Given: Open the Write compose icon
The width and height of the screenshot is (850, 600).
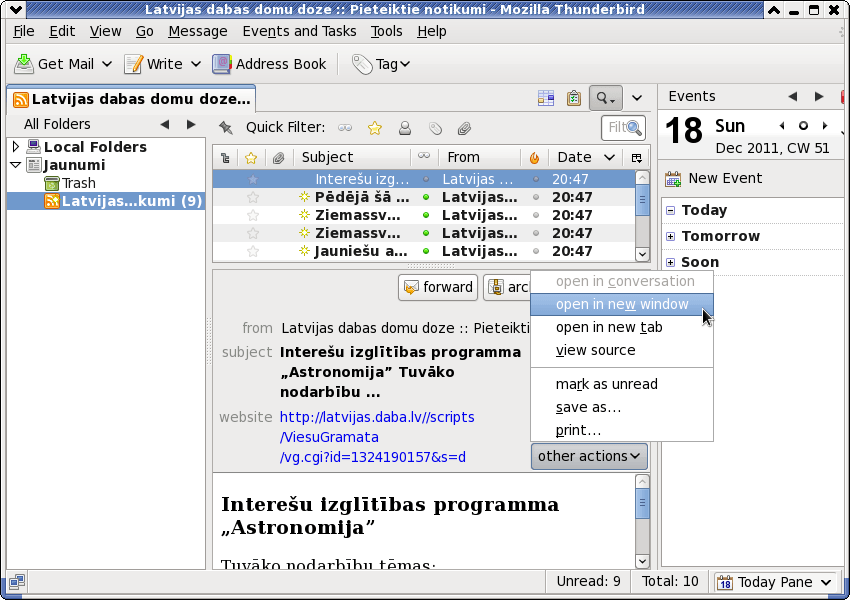Looking at the screenshot, I should (x=133, y=64).
